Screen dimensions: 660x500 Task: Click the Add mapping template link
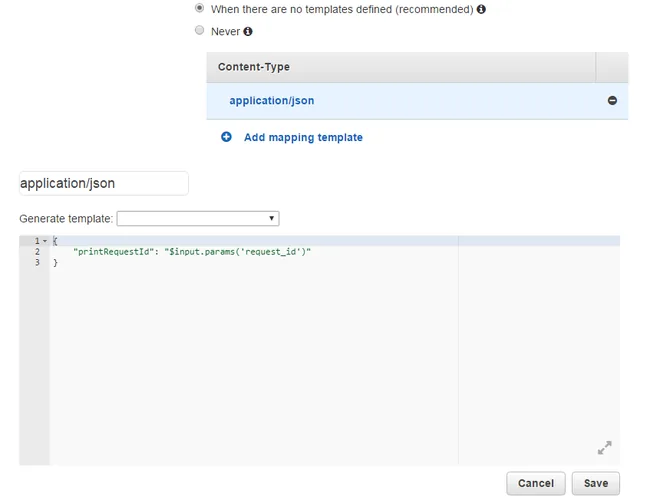pos(303,138)
